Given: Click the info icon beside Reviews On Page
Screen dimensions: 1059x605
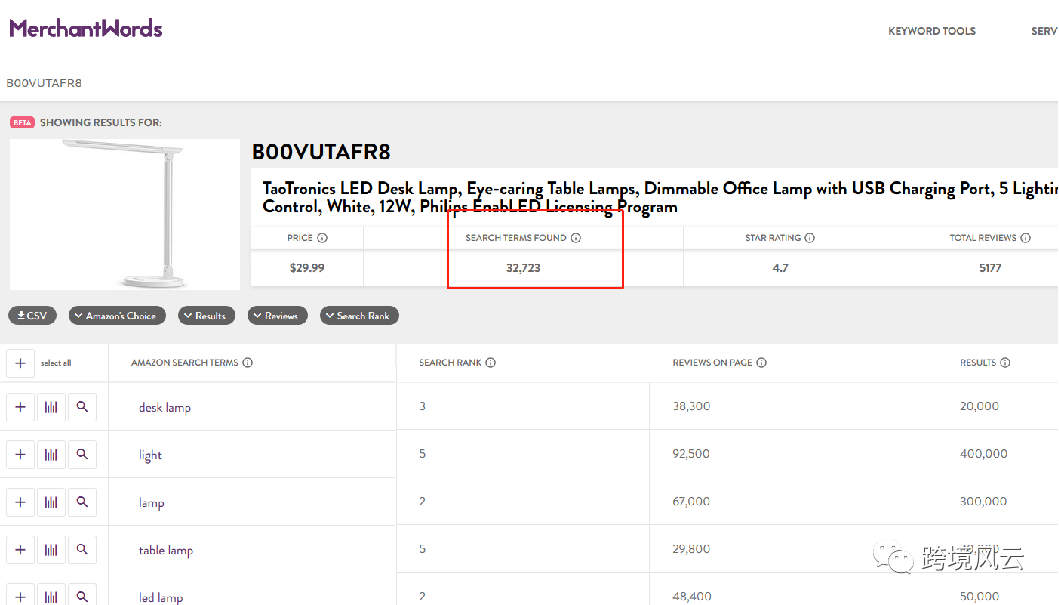Looking at the screenshot, I should click(761, 363).
